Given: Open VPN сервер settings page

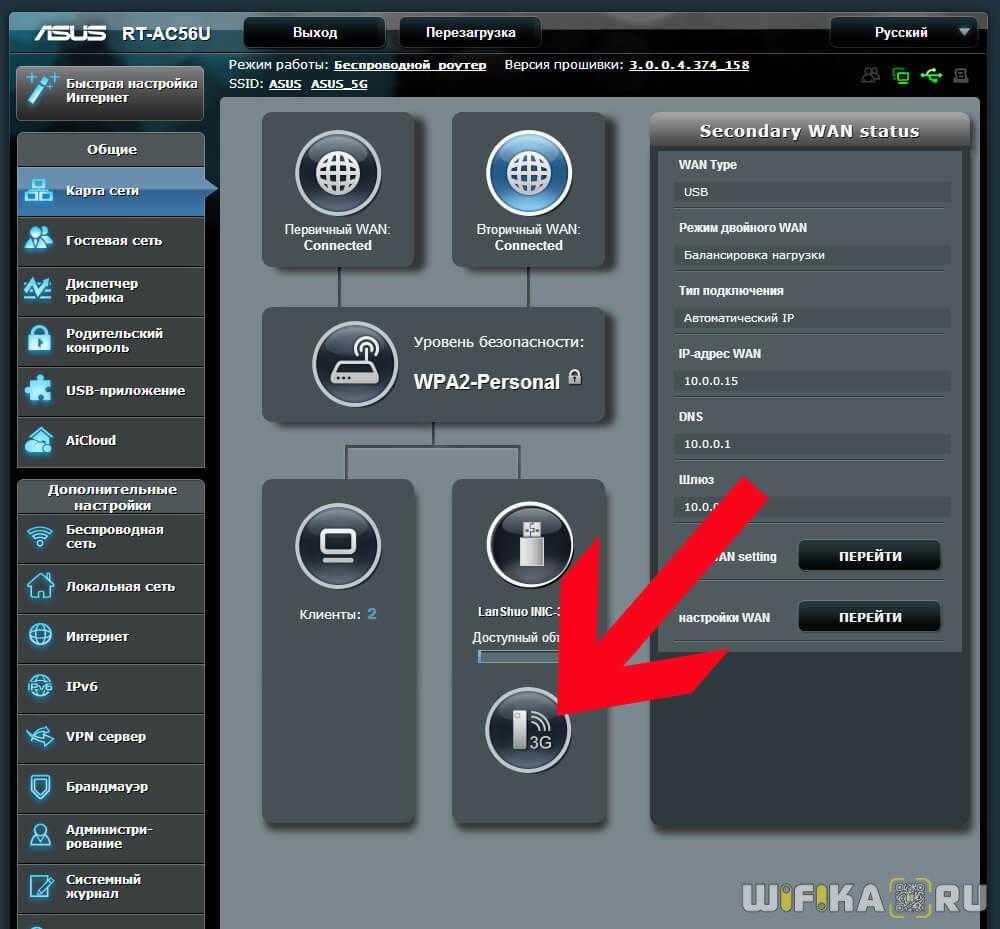Looking at the screenshot, I should (111, 737).
